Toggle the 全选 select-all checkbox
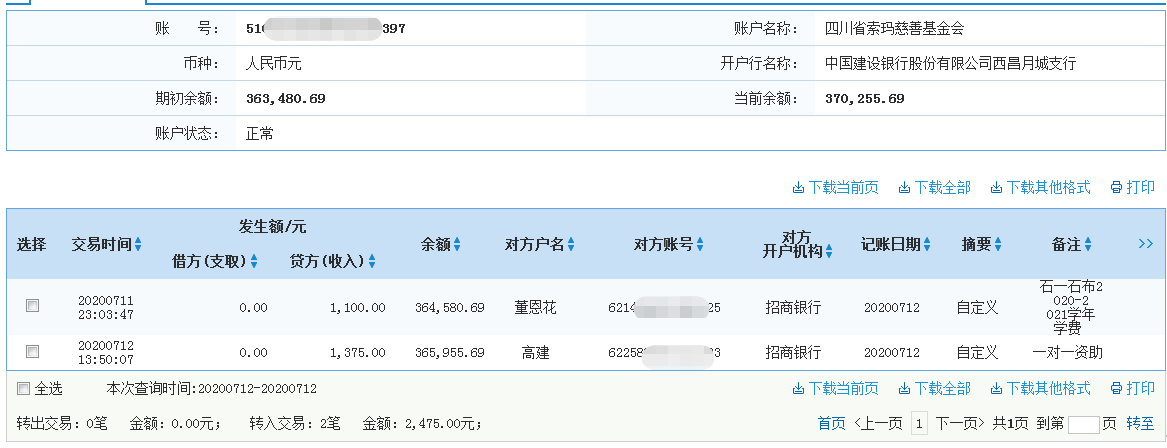 23,389
